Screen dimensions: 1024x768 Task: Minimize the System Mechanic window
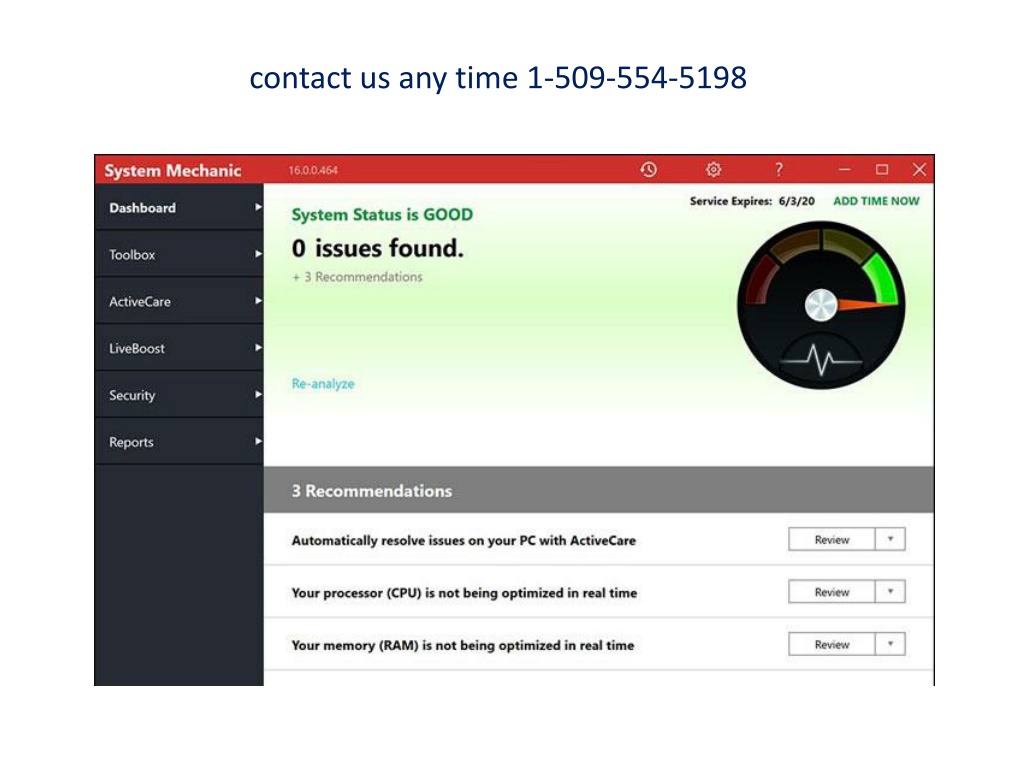tap(844, 170)
